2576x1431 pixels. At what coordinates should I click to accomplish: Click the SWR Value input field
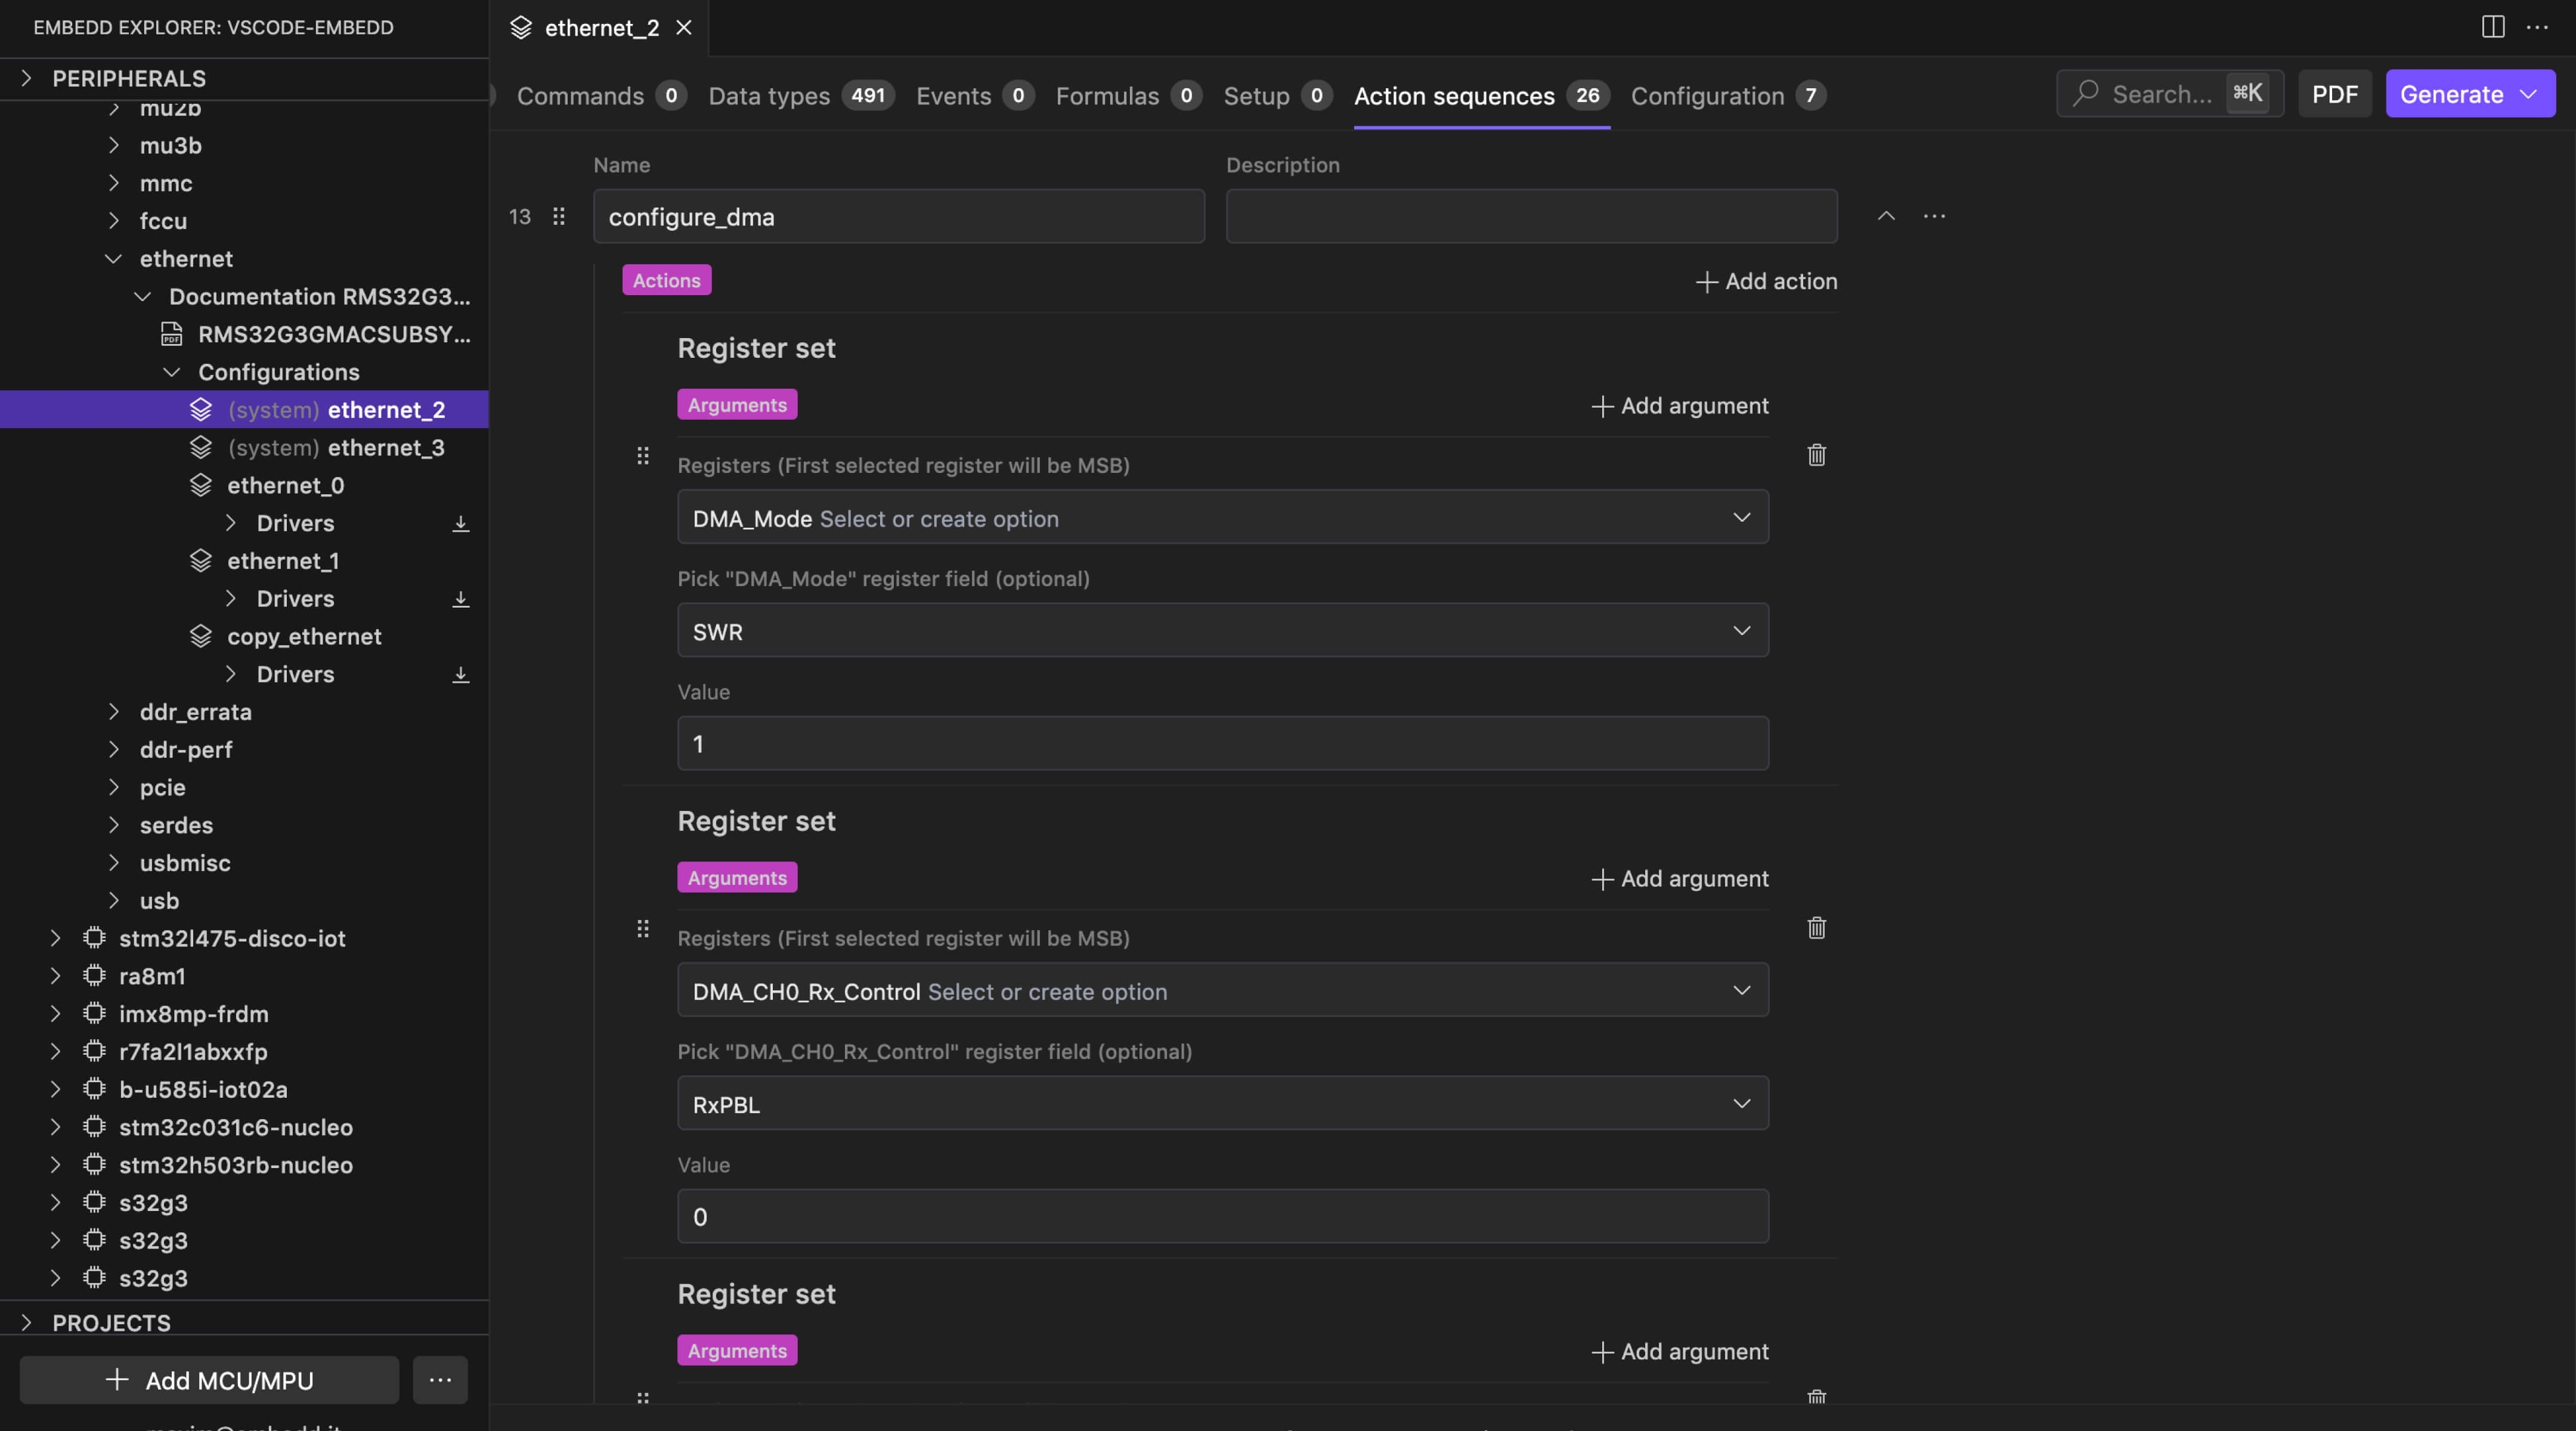pyautogui.click(x=1222, y=743)
